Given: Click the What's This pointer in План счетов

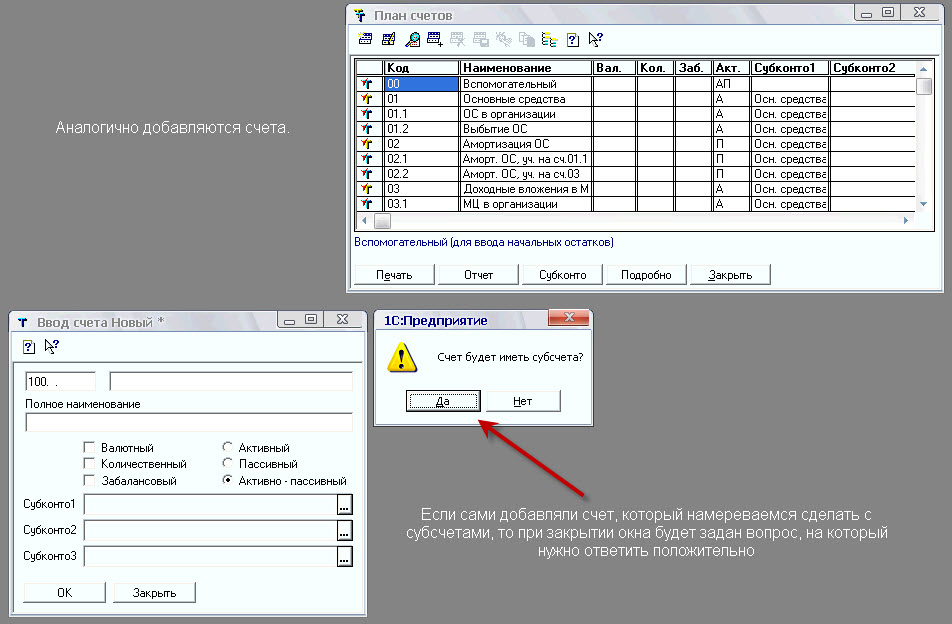Looking at the screenshot, I should (x=596, y=40).
